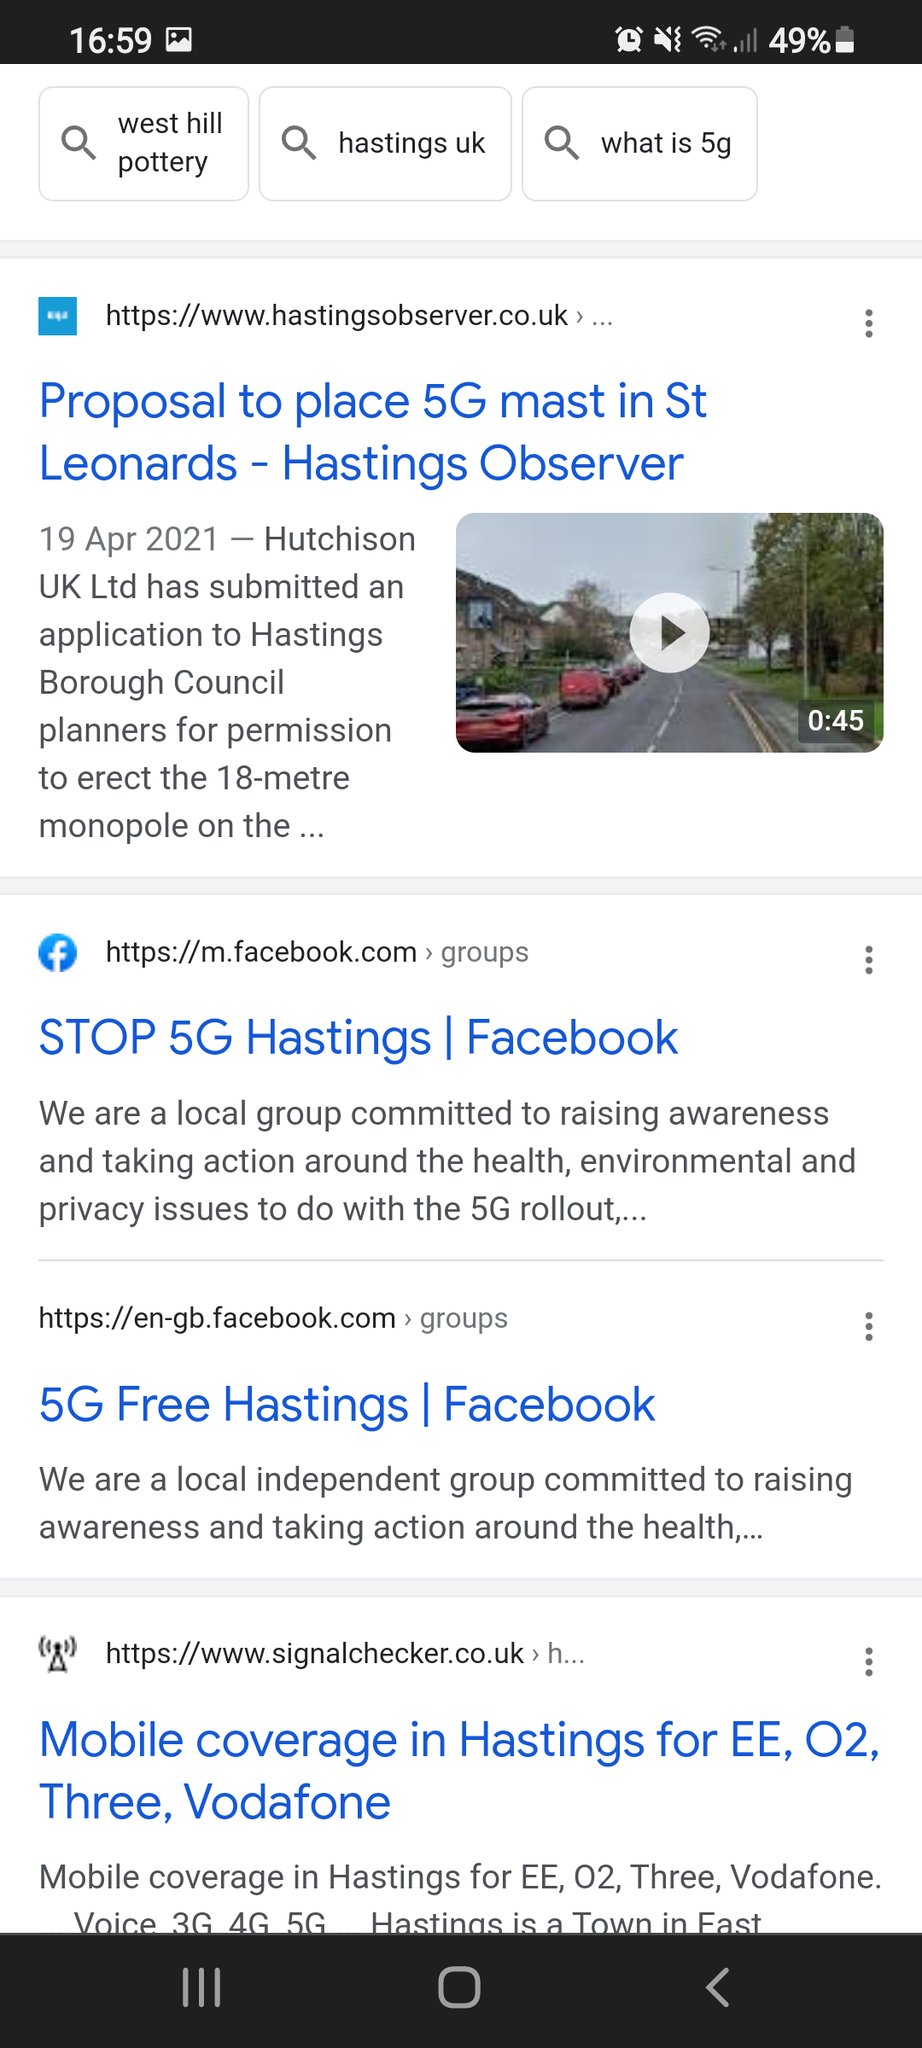Open more options for 5G Free Hastings result
The image size is (922, 2048).
click(x=868, y=1326)
